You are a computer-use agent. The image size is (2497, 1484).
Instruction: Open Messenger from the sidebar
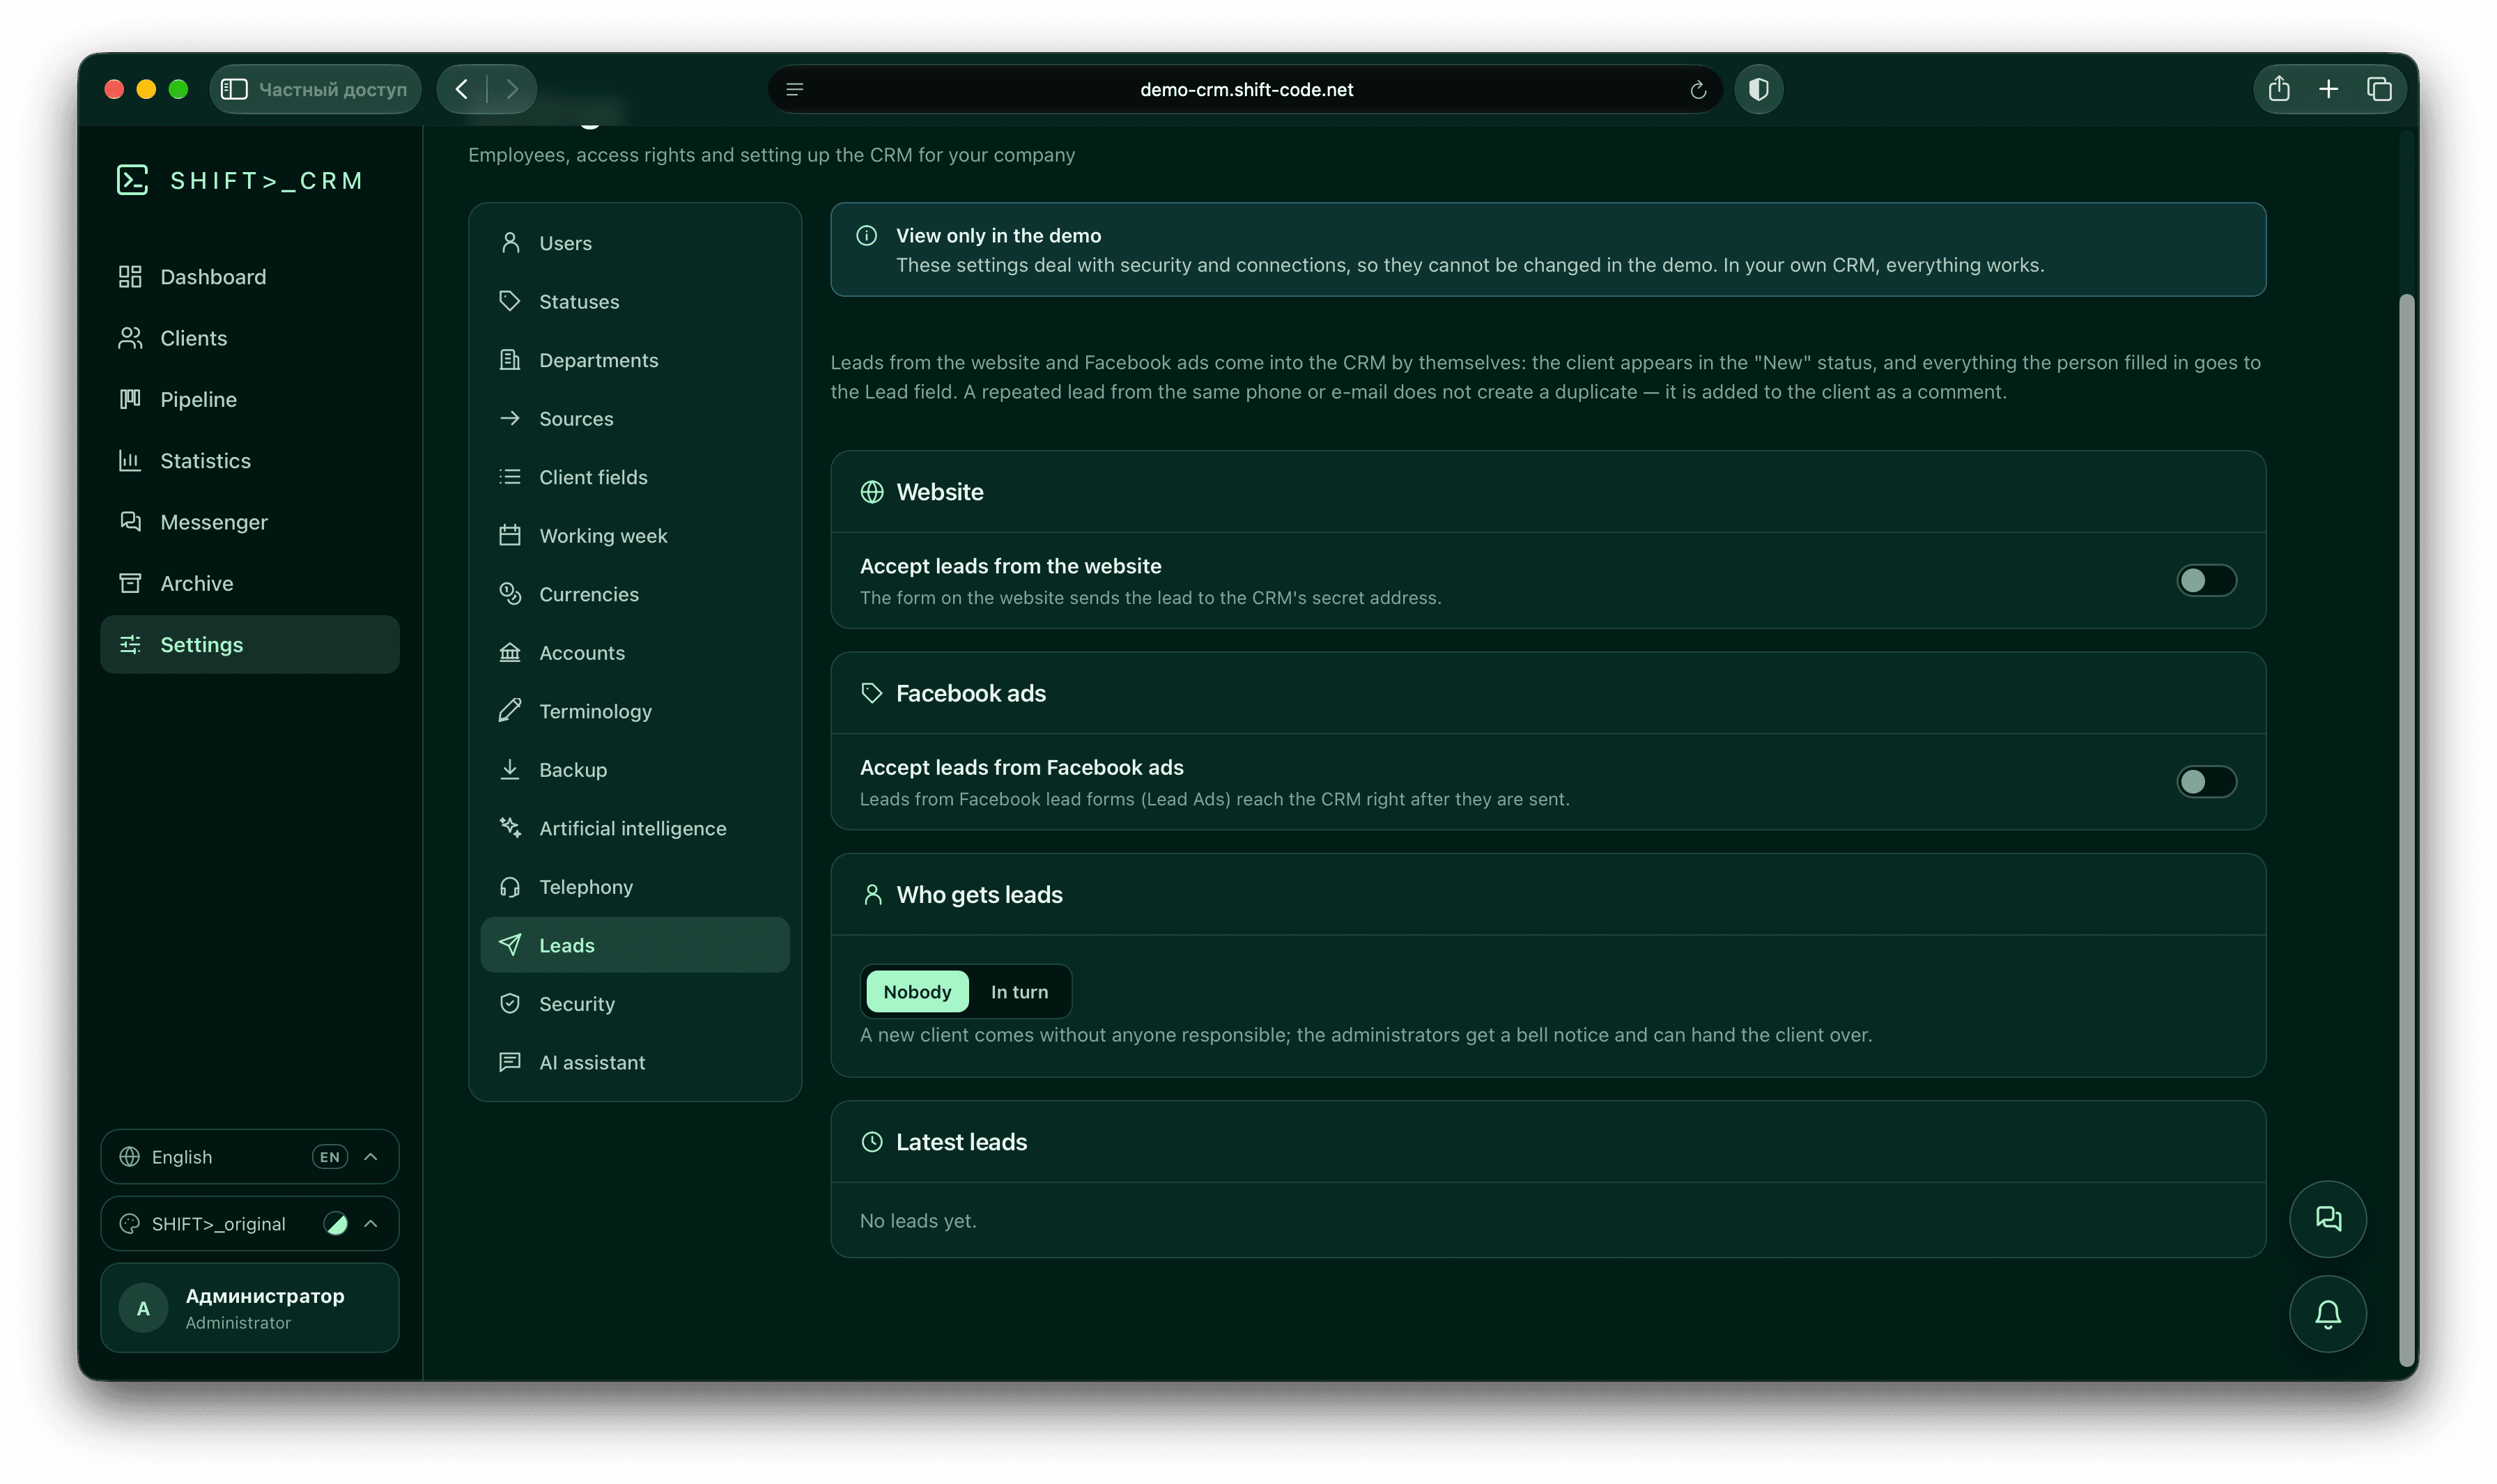250,522
